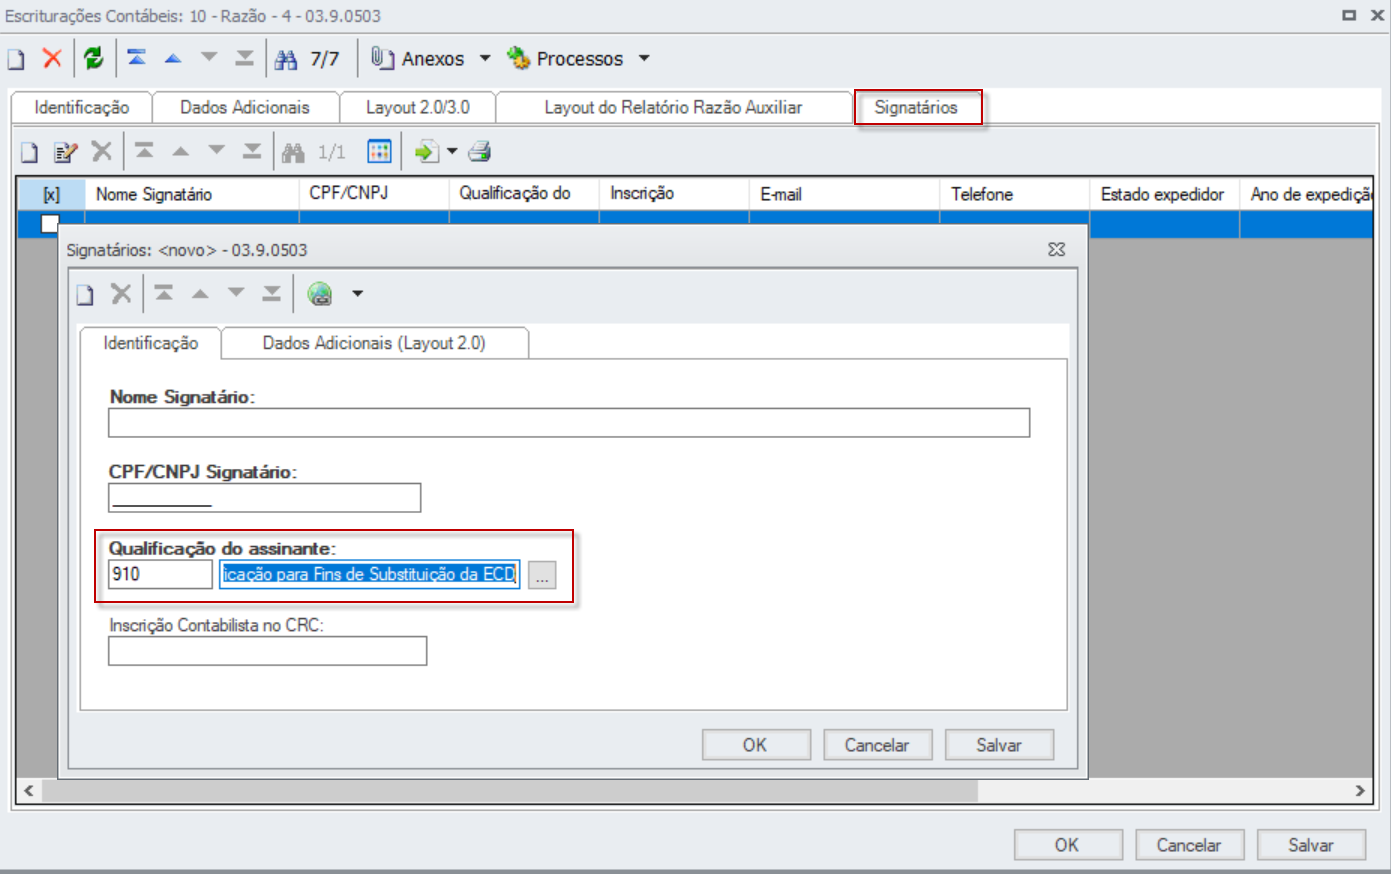Click OK in the Escriturações Contábeis window
Screen dimensions: 1391x874
click(x=1067, y=845)
